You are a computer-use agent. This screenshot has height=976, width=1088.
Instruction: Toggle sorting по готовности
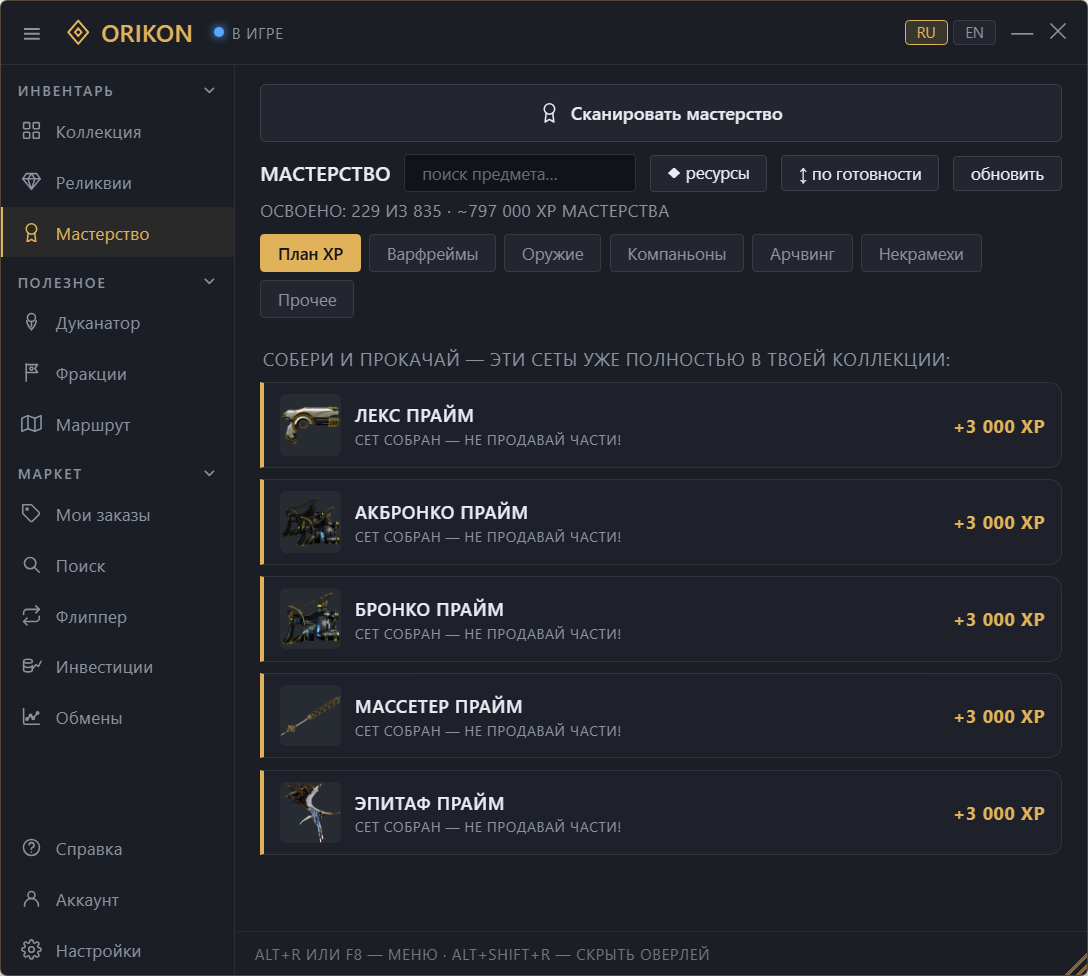point(860,173)
